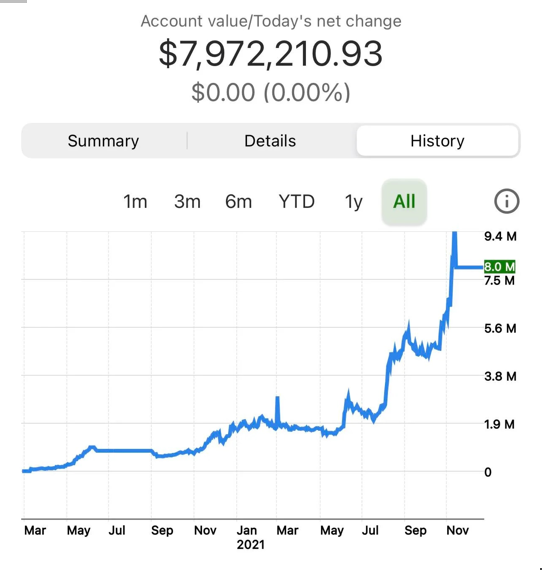This screenshot has height=570, width=544.
Task: Switch to the Summary tab
Action: [x=104, y=141]
